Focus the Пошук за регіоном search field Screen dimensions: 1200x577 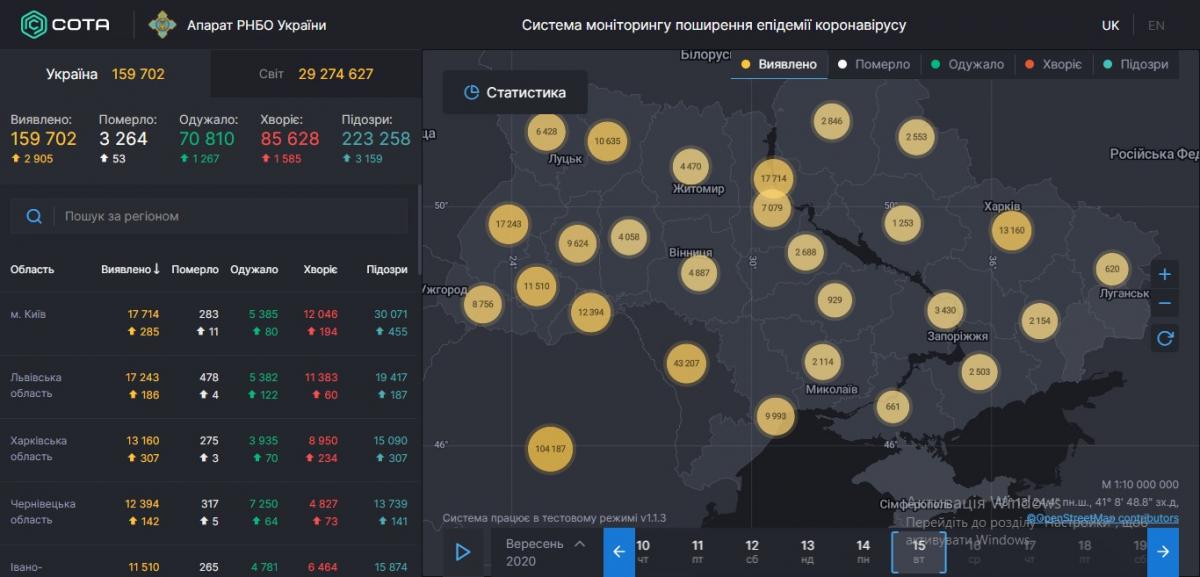pos(209,216)
